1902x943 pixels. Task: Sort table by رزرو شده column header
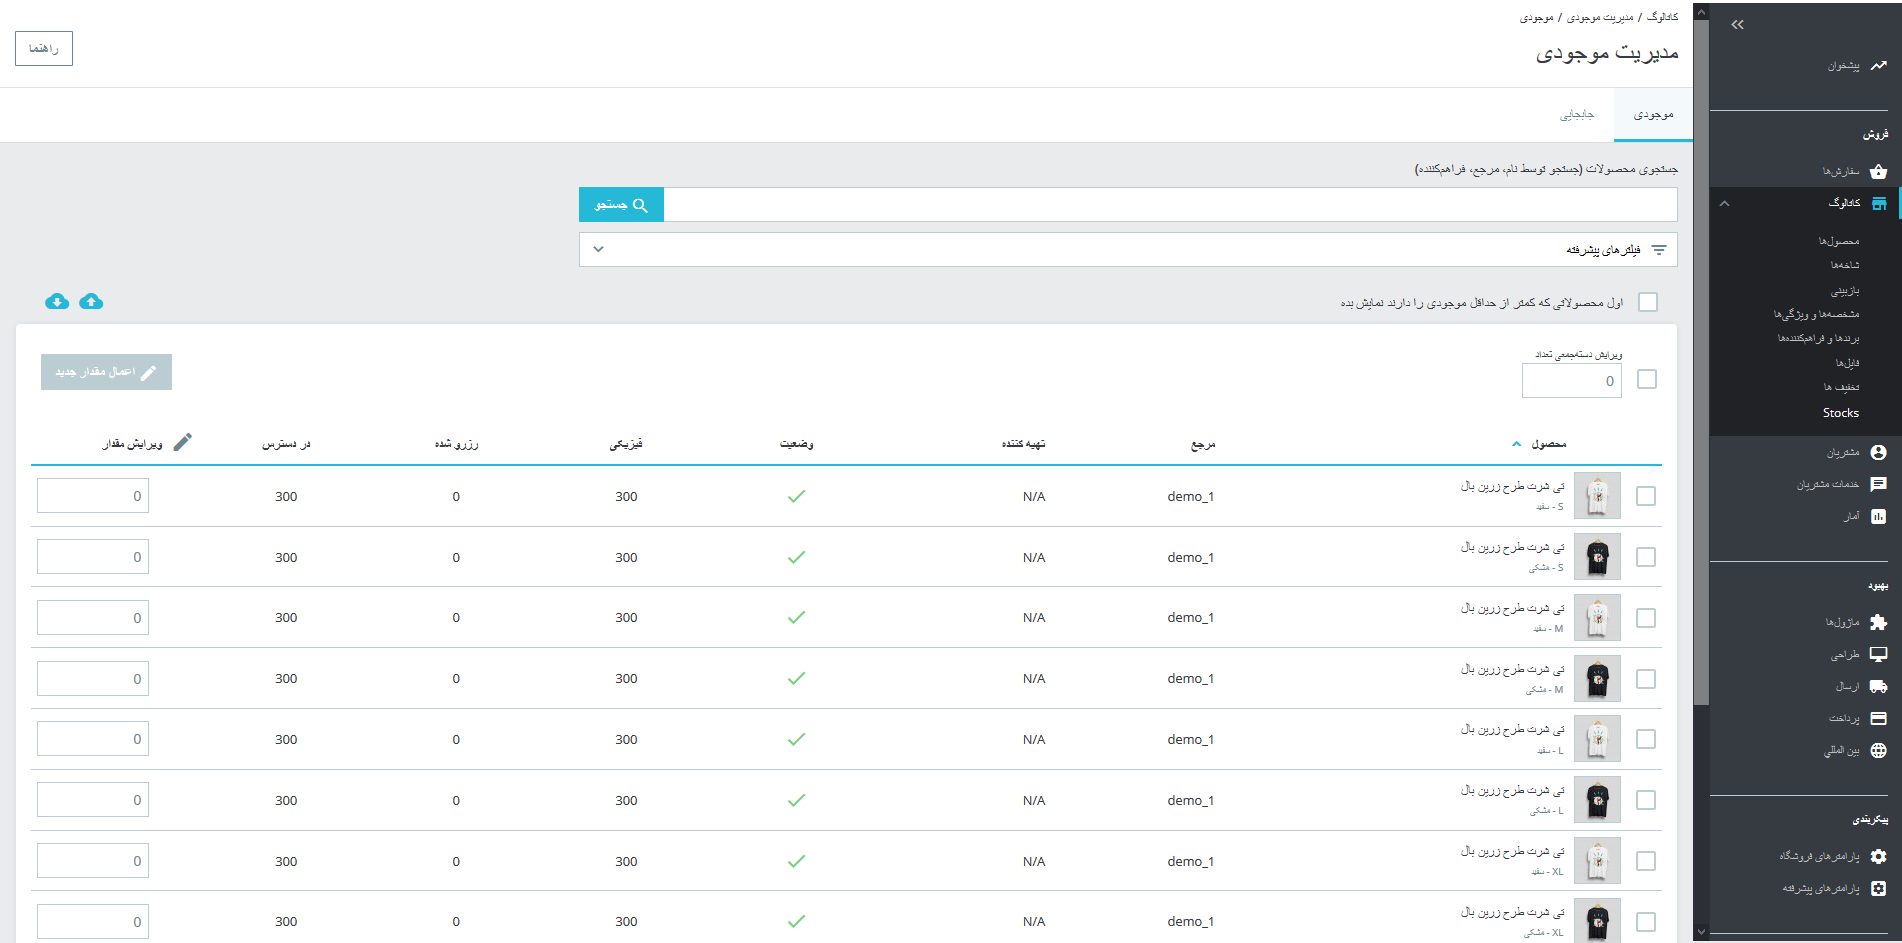click(x=456, y=444)
